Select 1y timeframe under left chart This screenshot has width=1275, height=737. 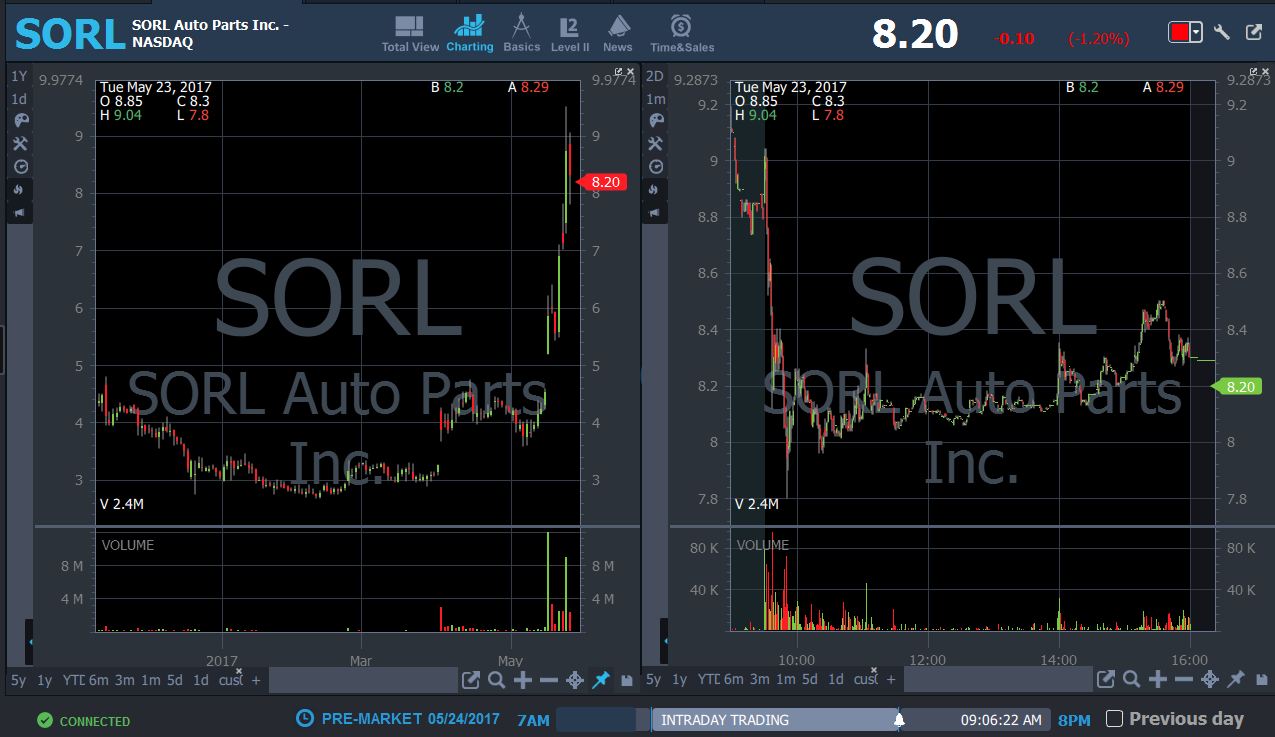pyautogui.click(x=44, y=680)
